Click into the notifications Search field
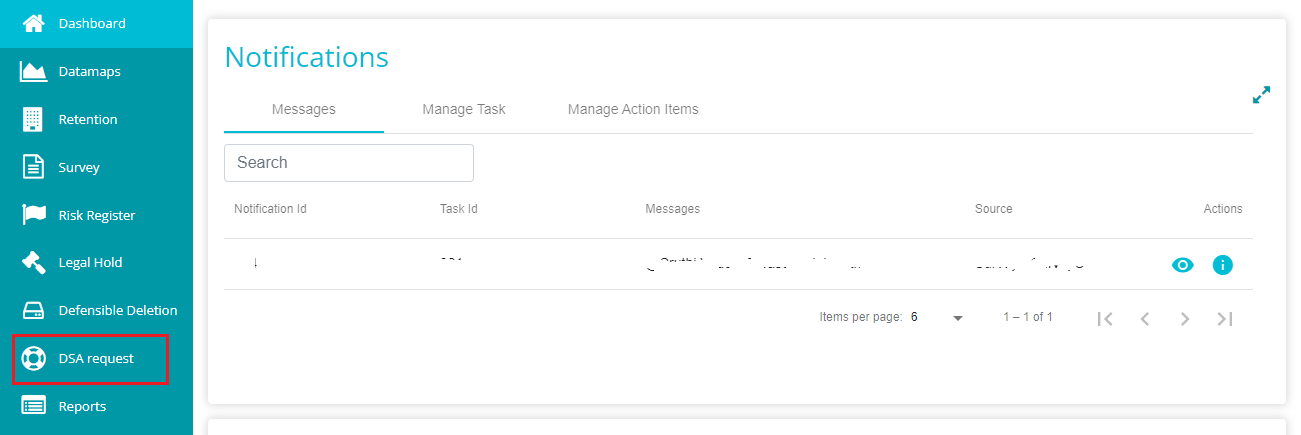Image resolution: width=1301 pixels, height=435 pixels. pos(349,163)
